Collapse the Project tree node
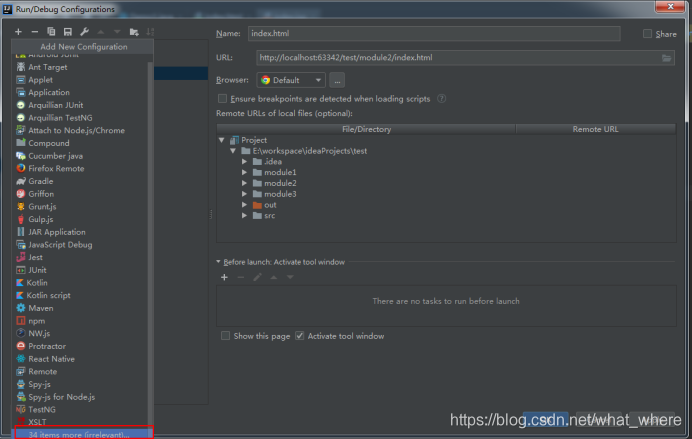Viewport: 692px width, 439px height. pos(222,140)
